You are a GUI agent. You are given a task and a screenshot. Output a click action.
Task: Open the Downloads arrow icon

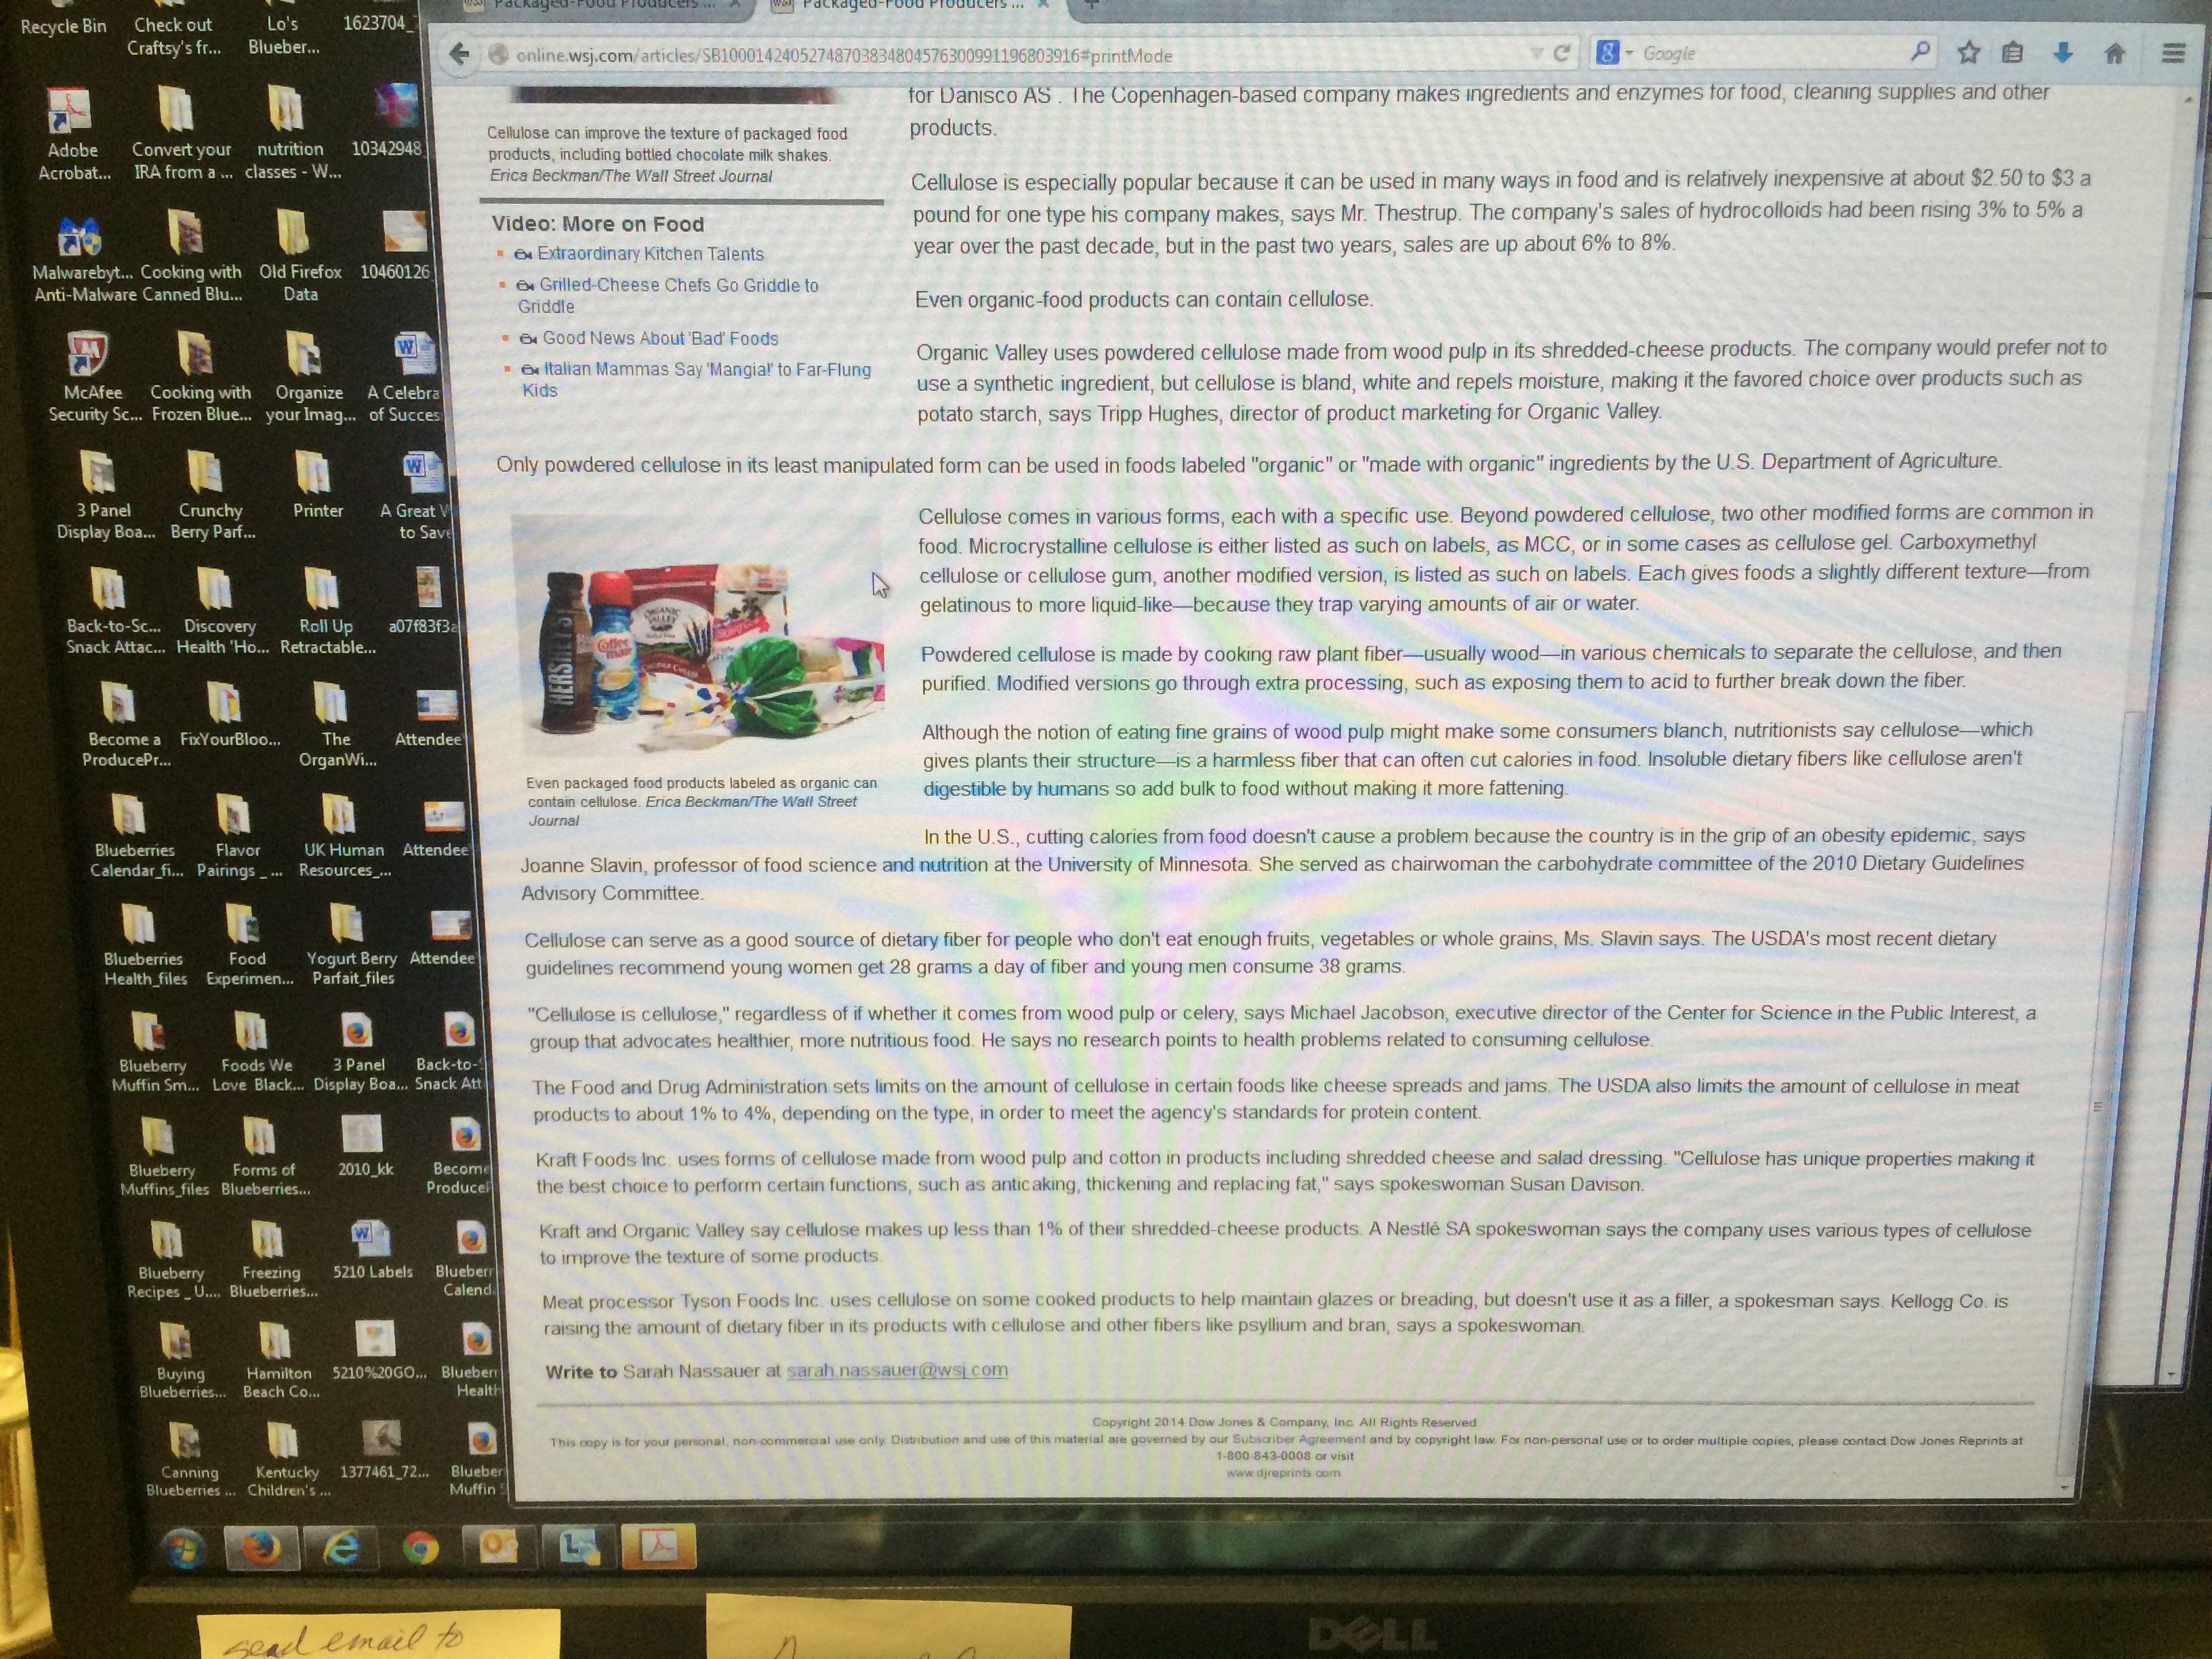2062,52
